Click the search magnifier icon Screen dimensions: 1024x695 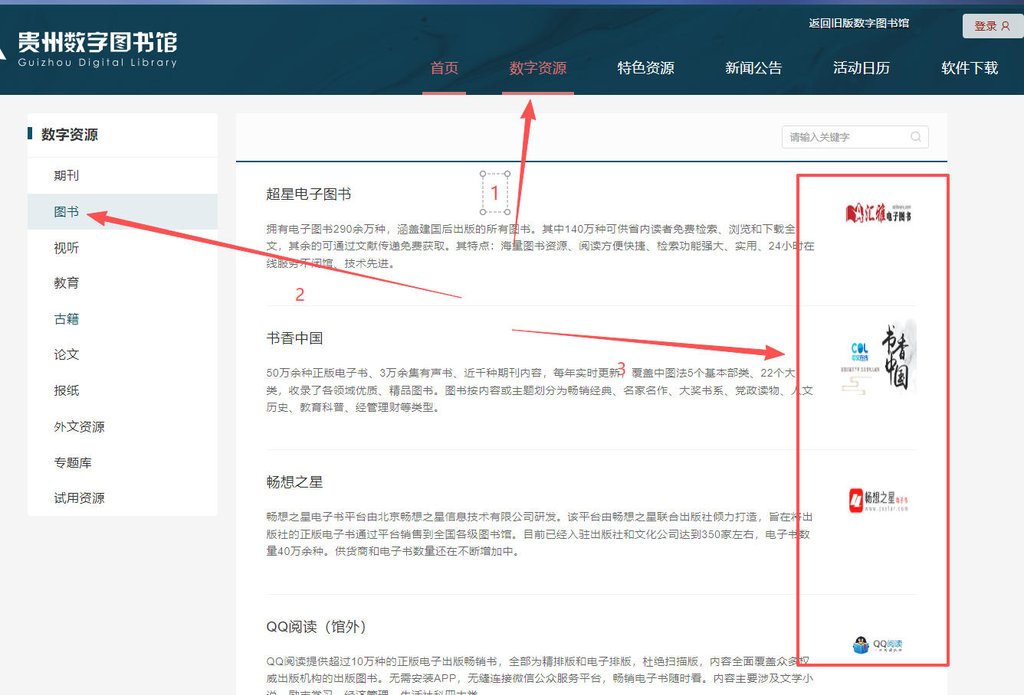coord(915,137)
